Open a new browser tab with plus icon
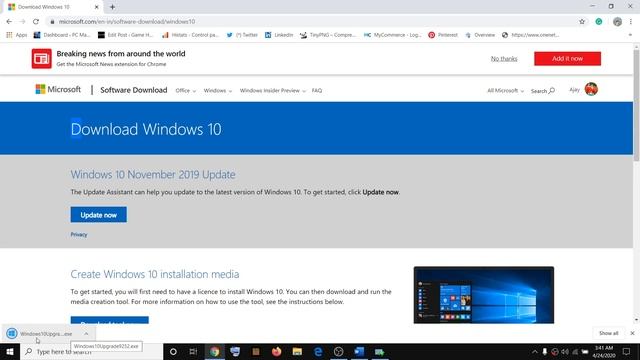The image size is (640, 360). pyautogui.click(x=112, y=7)
